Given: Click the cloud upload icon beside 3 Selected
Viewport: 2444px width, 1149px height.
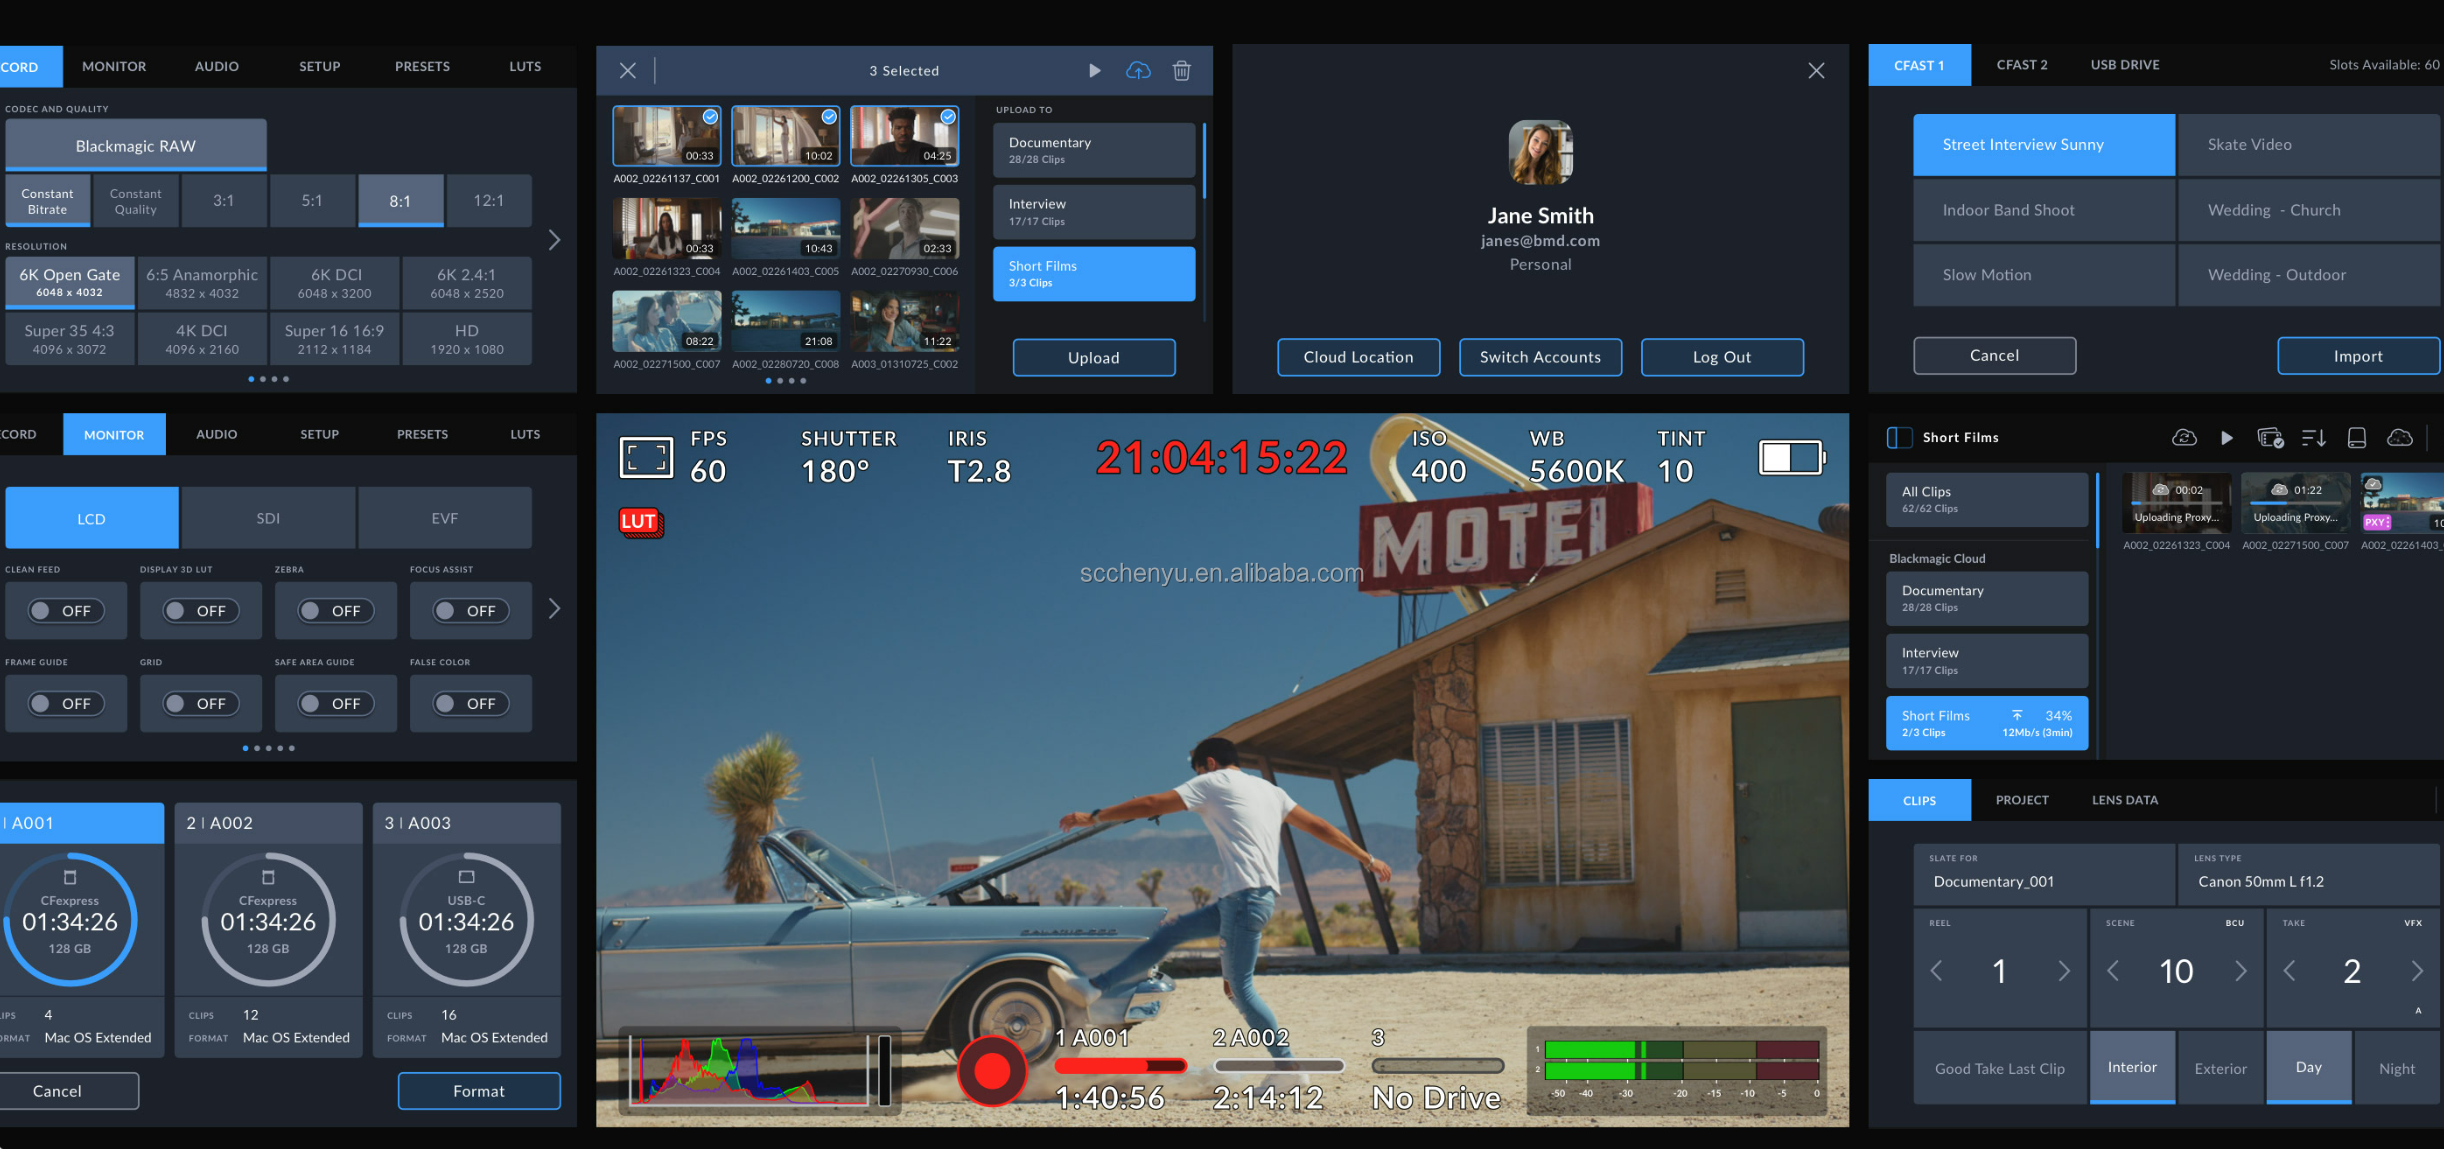Looking at the screenshot, I should click(1138, 71).
